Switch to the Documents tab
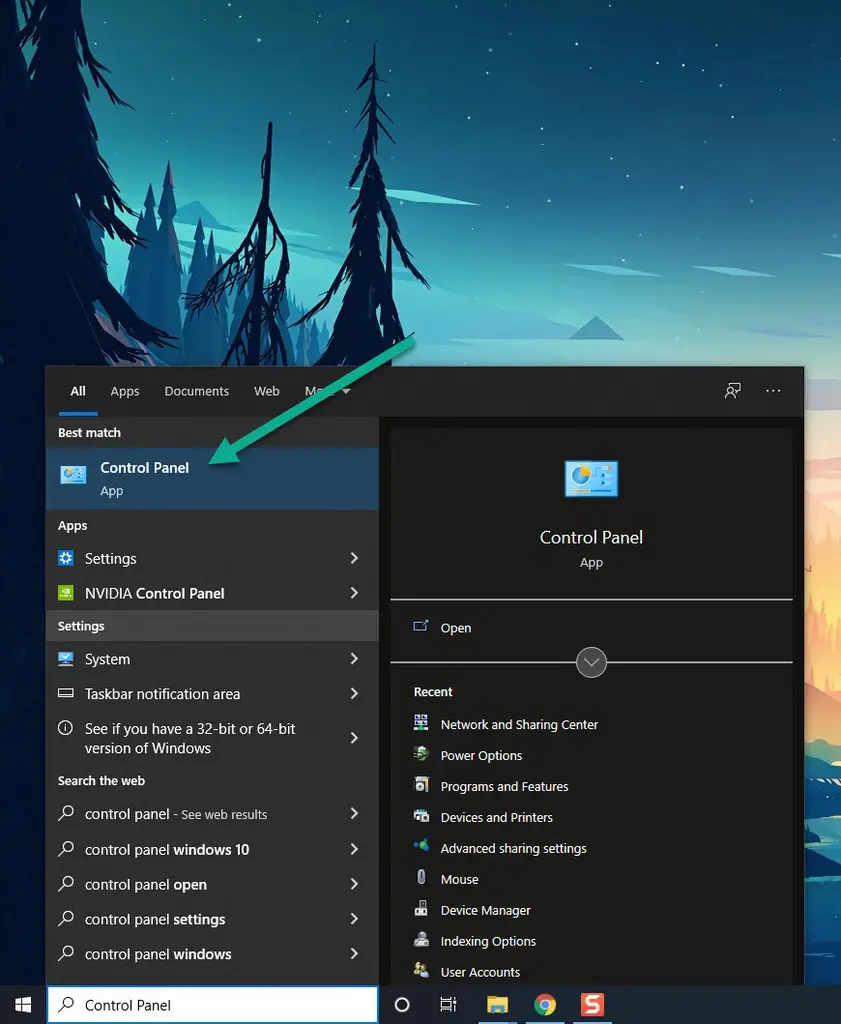The width and height of the screenshot is (841, 1024). (x=197, y=391)
